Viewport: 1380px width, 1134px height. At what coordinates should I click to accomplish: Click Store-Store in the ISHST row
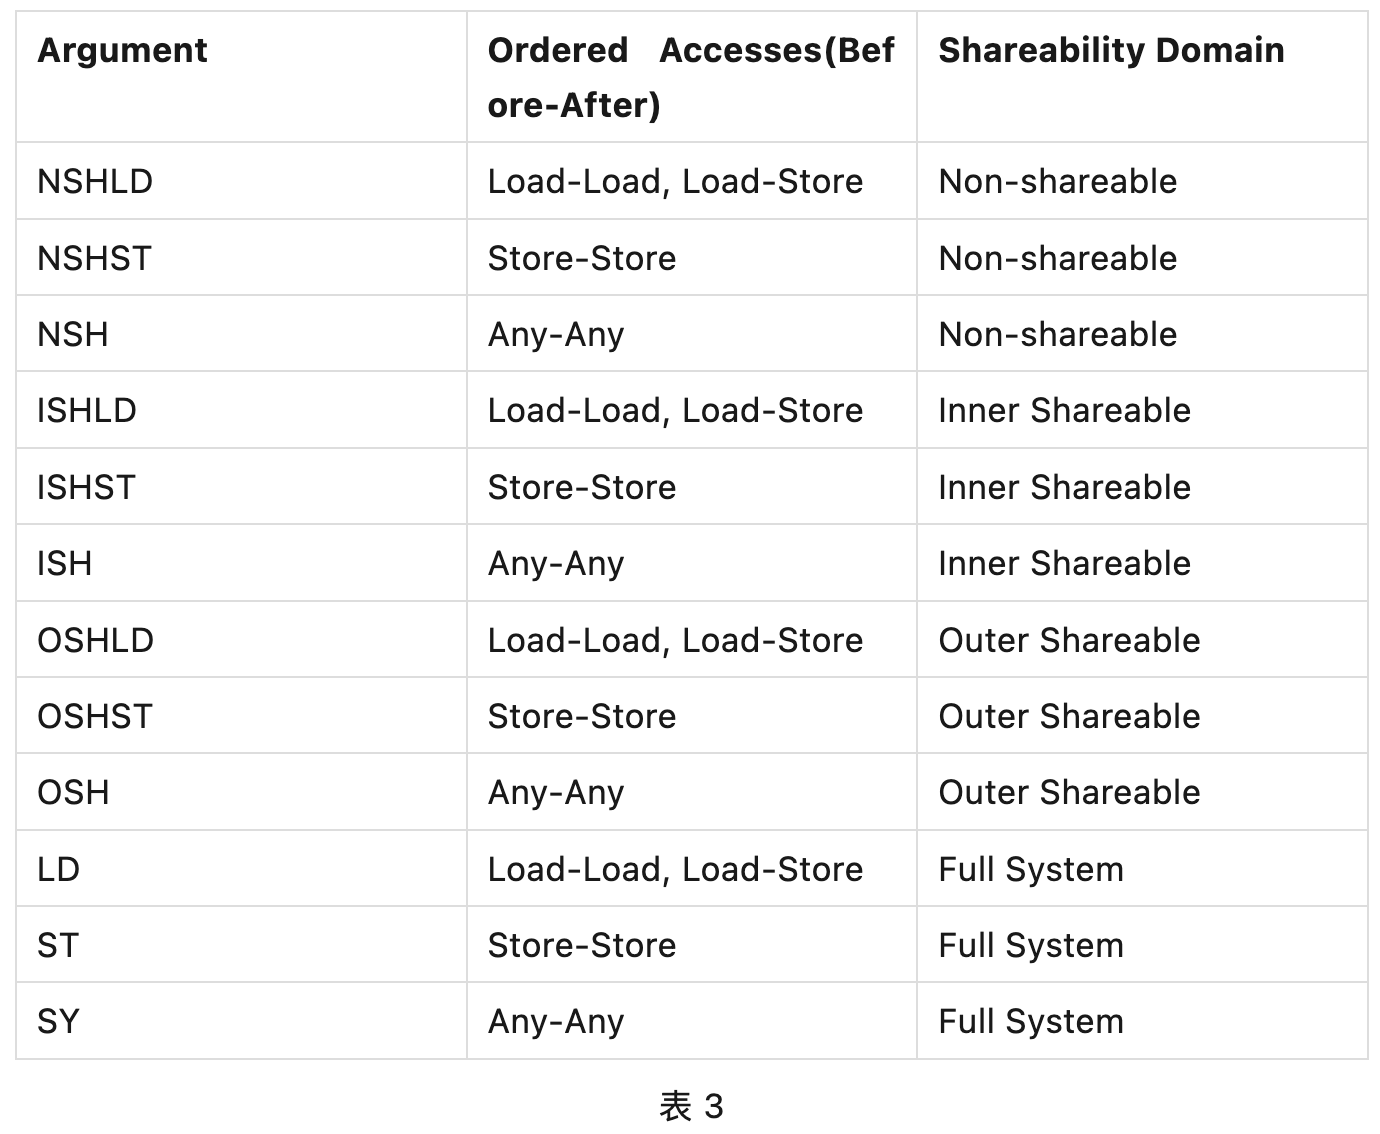click(x=581, y=487)
